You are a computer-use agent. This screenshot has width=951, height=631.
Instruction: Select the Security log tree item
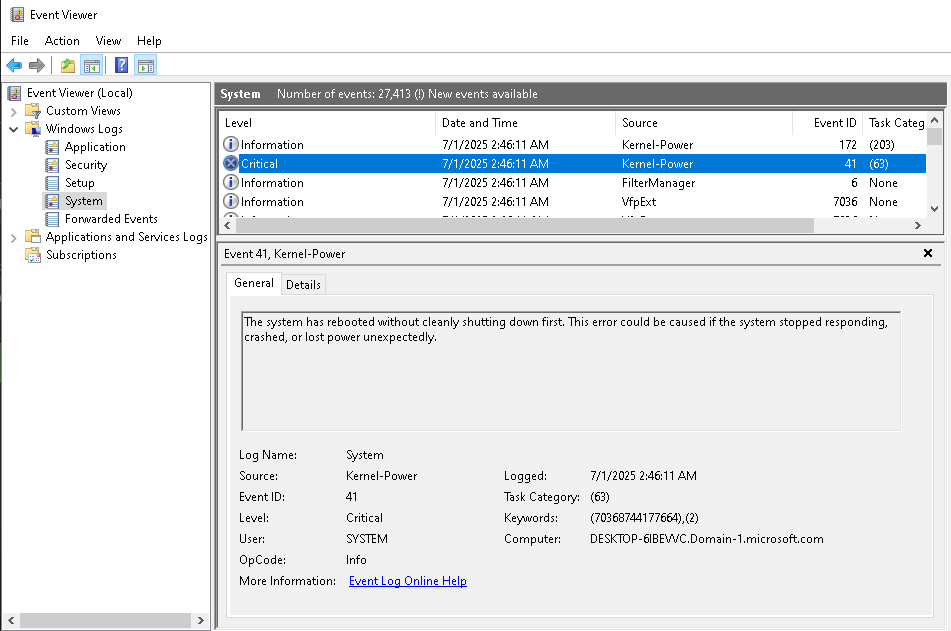86,164
